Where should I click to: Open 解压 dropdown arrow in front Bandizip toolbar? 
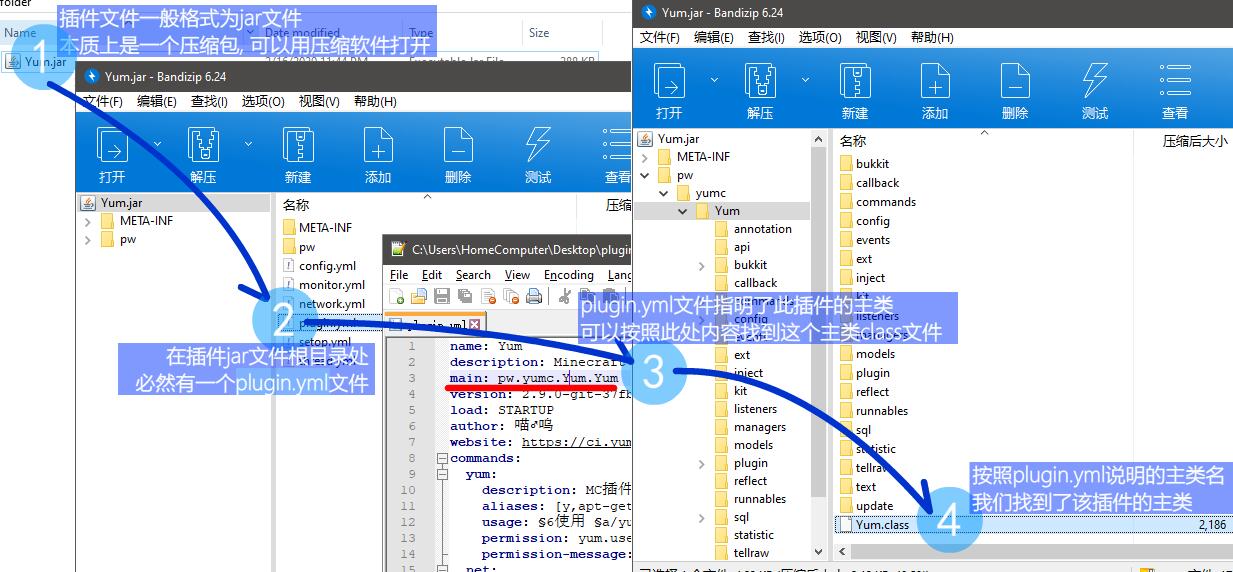coord(805,80)
